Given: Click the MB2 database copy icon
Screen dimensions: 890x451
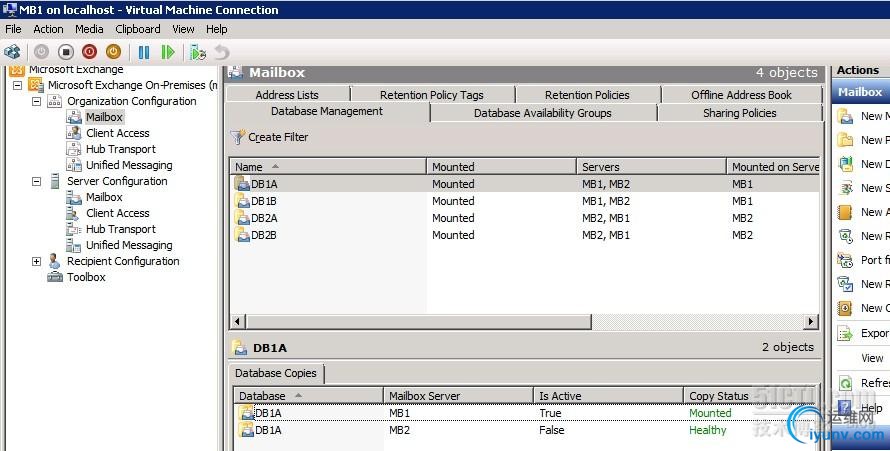Looking at the screenshot, I should pyautogui.click(x=246, y=430).
